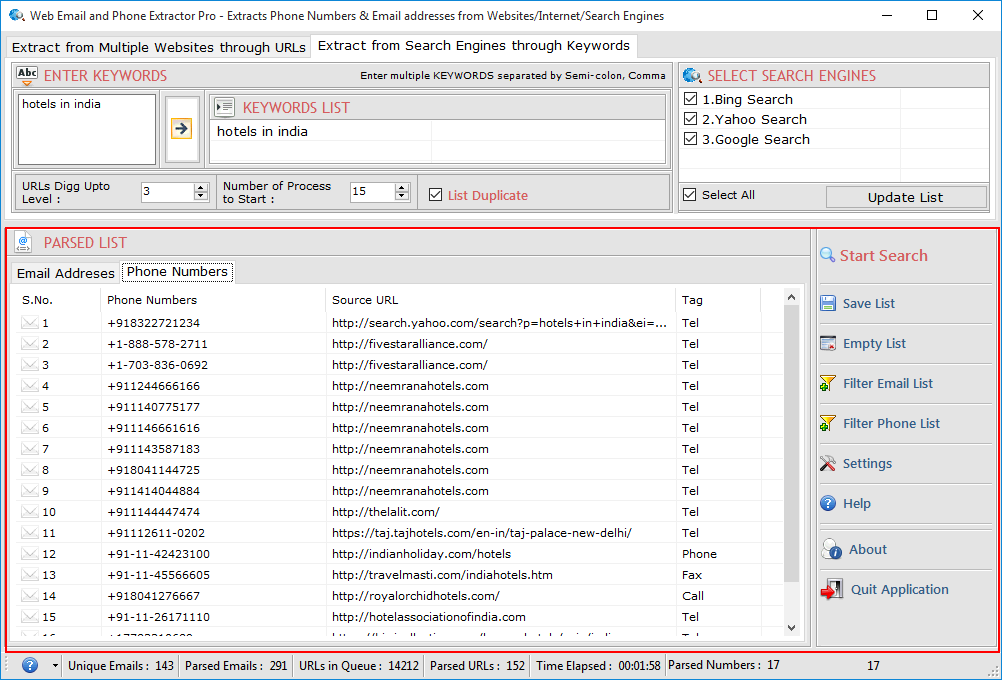The image size is (1002, 680).
Task: Click the Number of Process field
Action: 372,192
